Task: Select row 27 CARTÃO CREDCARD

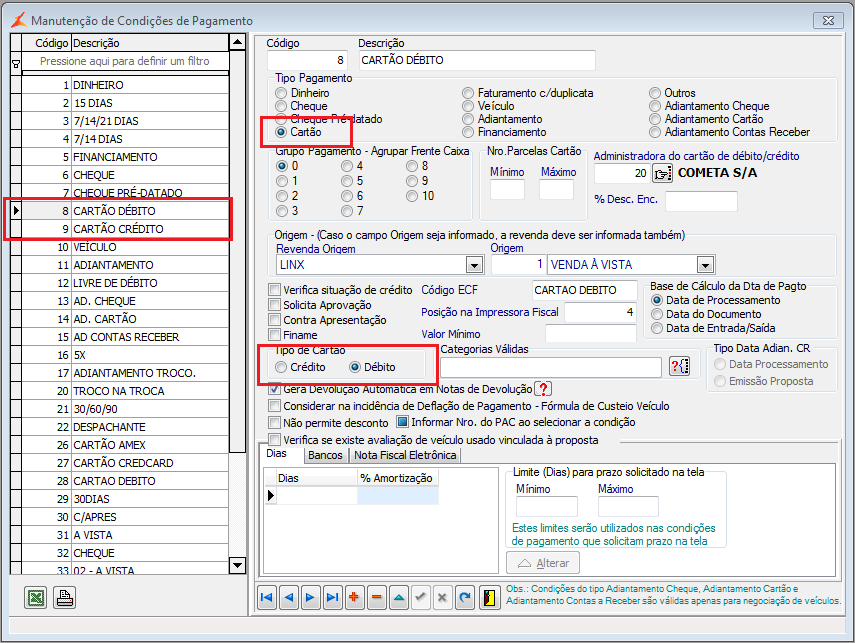Action: click(x=125, y=463)
